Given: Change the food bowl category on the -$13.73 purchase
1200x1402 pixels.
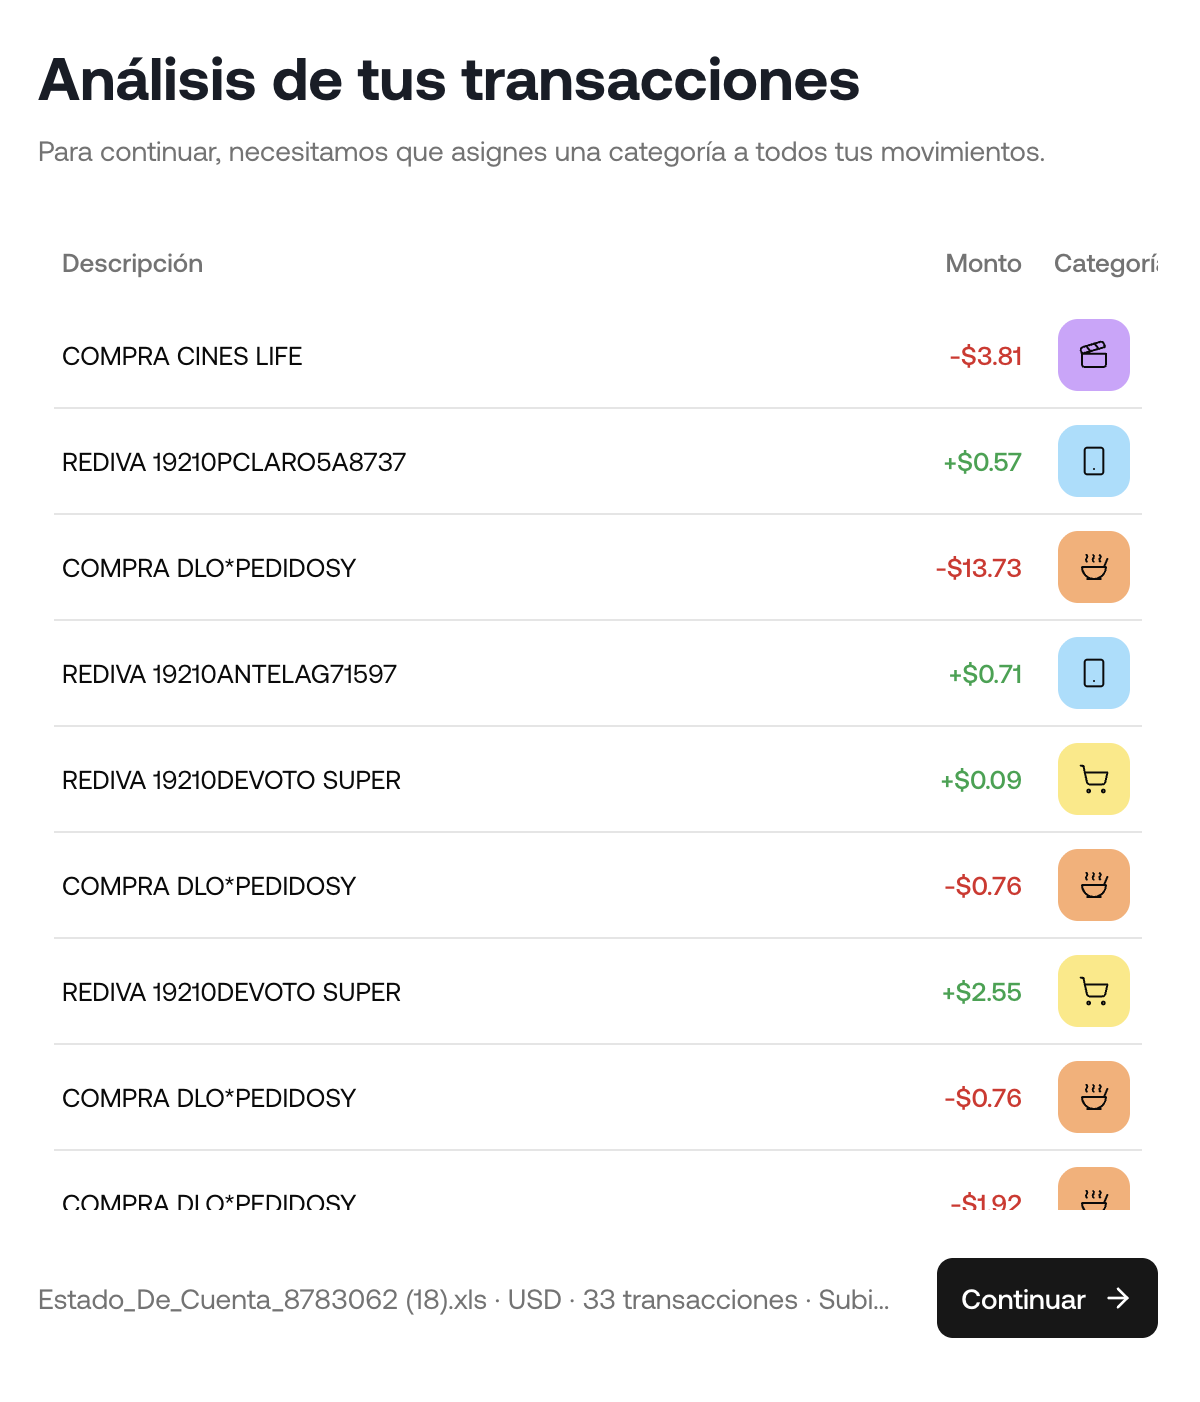Looking at the screenshot, I should click(x=1093, y=567).
